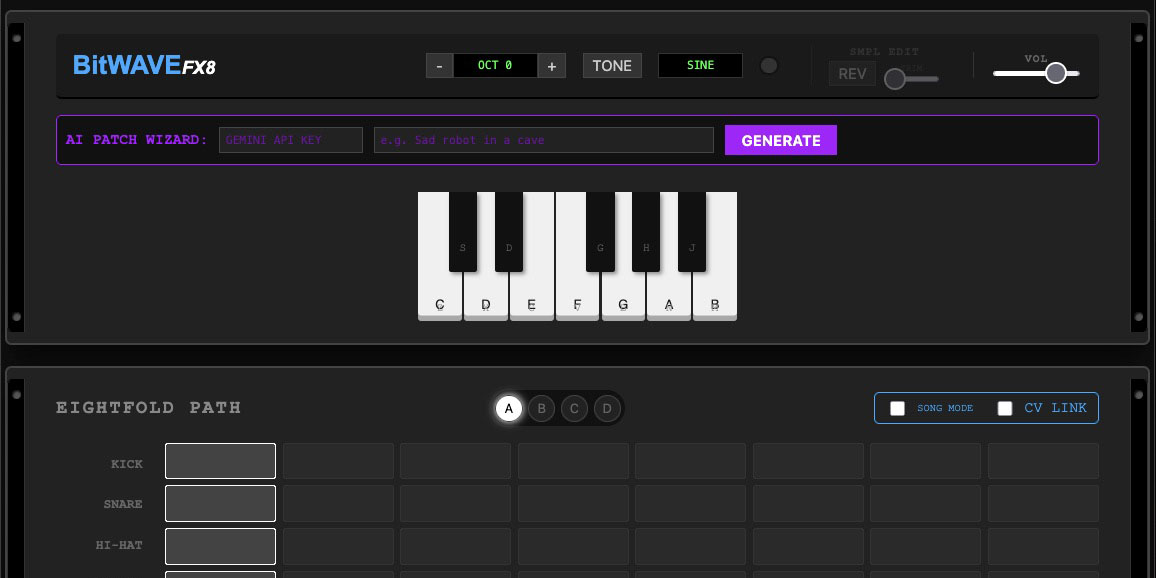Click the round LED beside the SINE display

[769, 65]
